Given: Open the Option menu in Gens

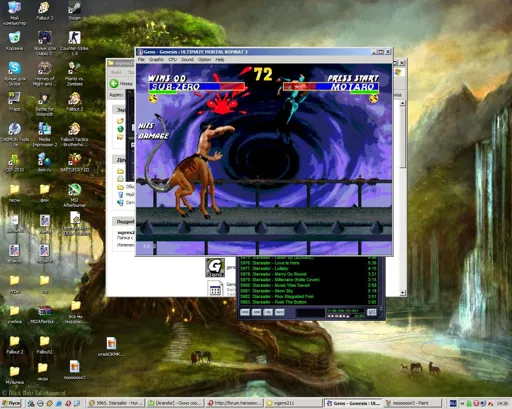Looking at the screenshot, I should pos(204,59).
